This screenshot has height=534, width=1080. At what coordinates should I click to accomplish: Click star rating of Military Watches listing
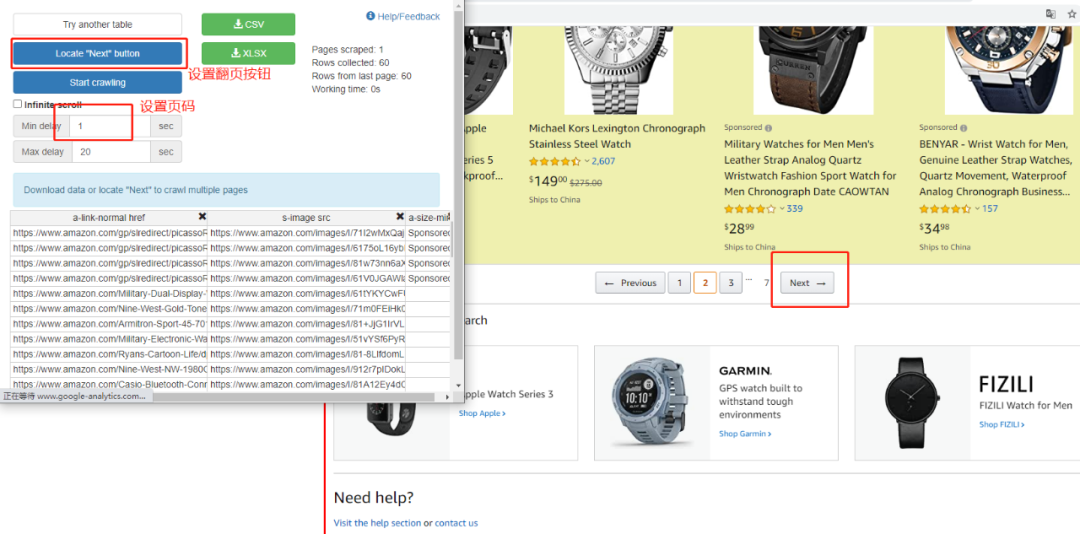pyautogui.click(x=750, y=209)
